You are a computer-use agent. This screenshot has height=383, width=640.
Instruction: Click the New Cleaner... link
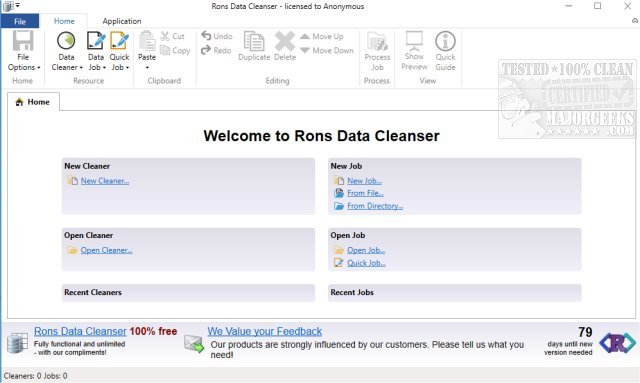click(x=105, y=181)
